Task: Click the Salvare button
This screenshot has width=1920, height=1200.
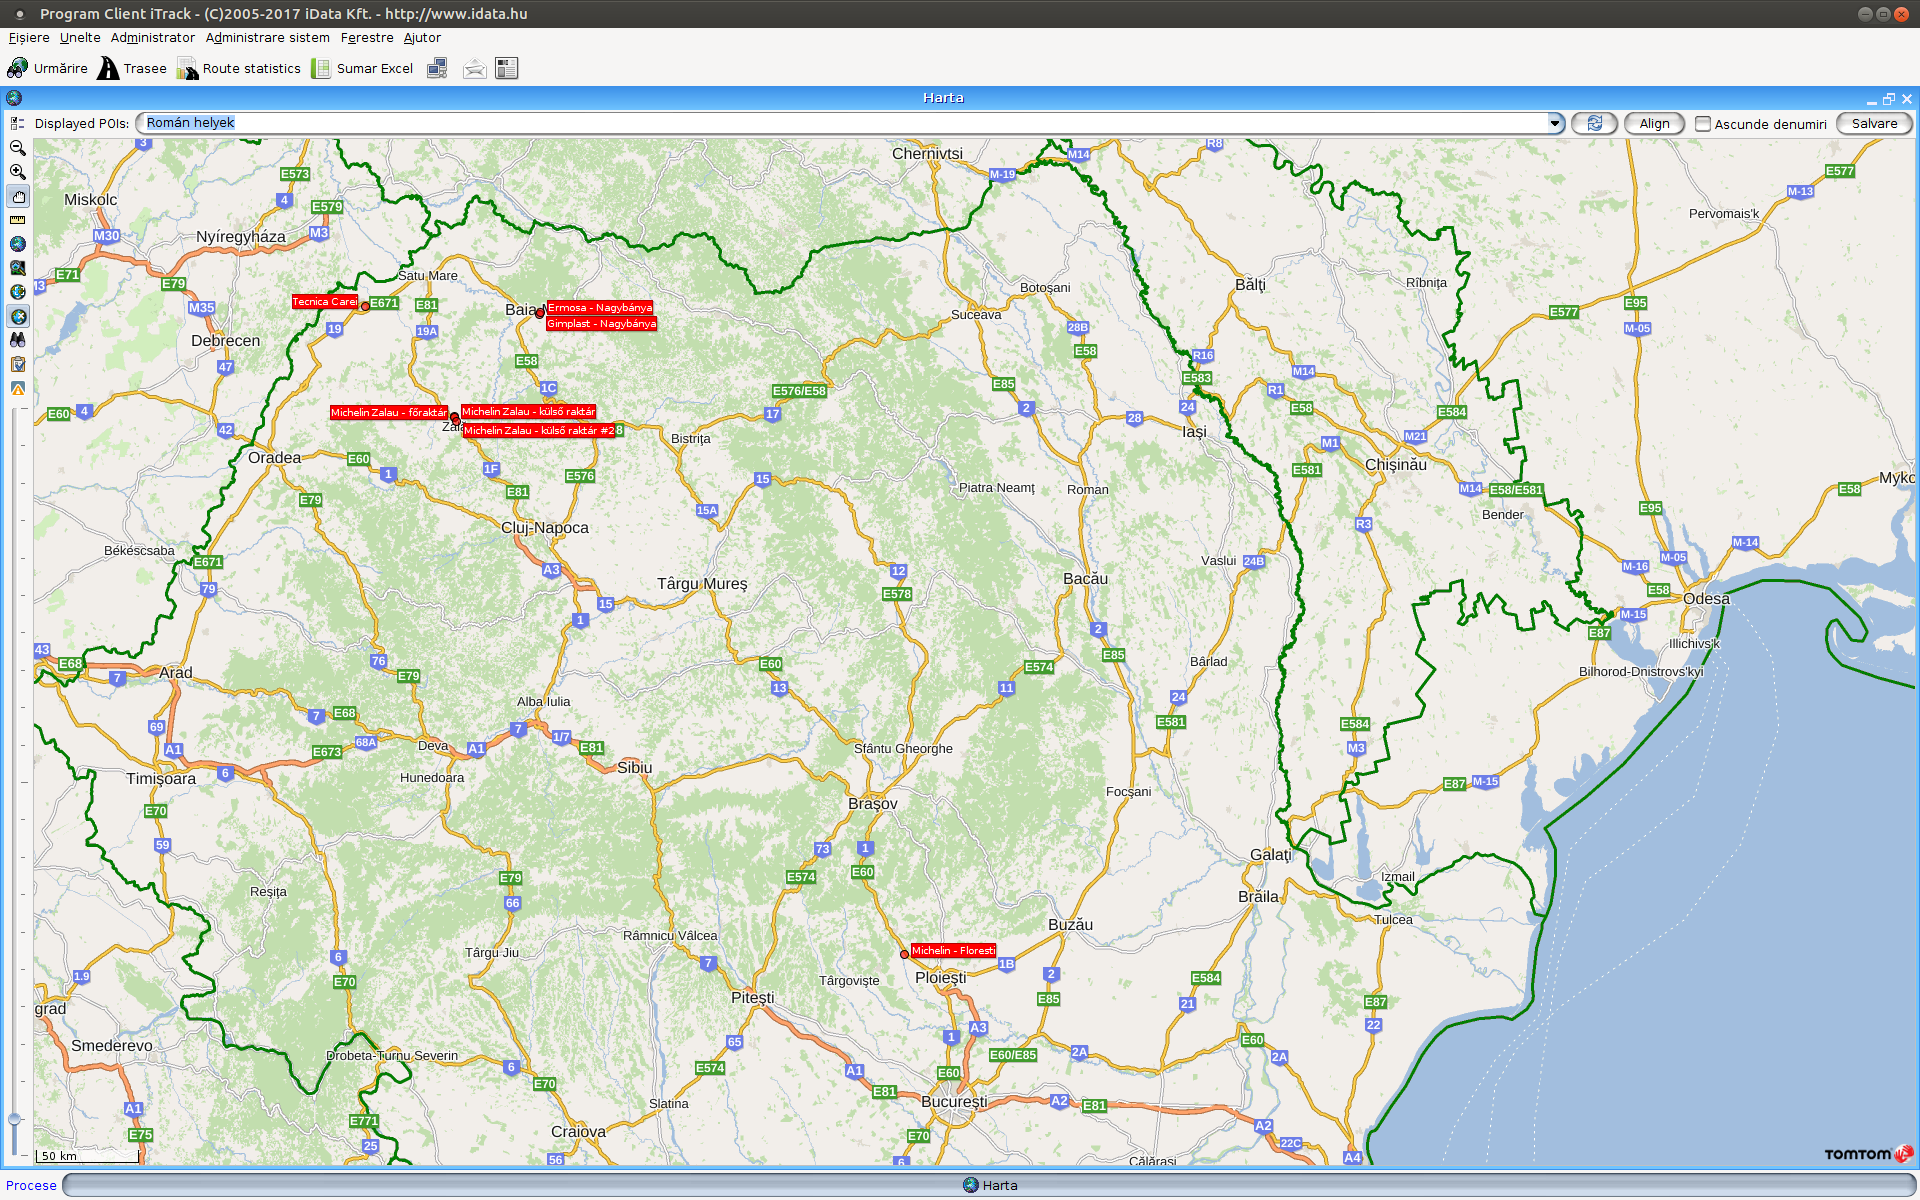Action: 1873,124
